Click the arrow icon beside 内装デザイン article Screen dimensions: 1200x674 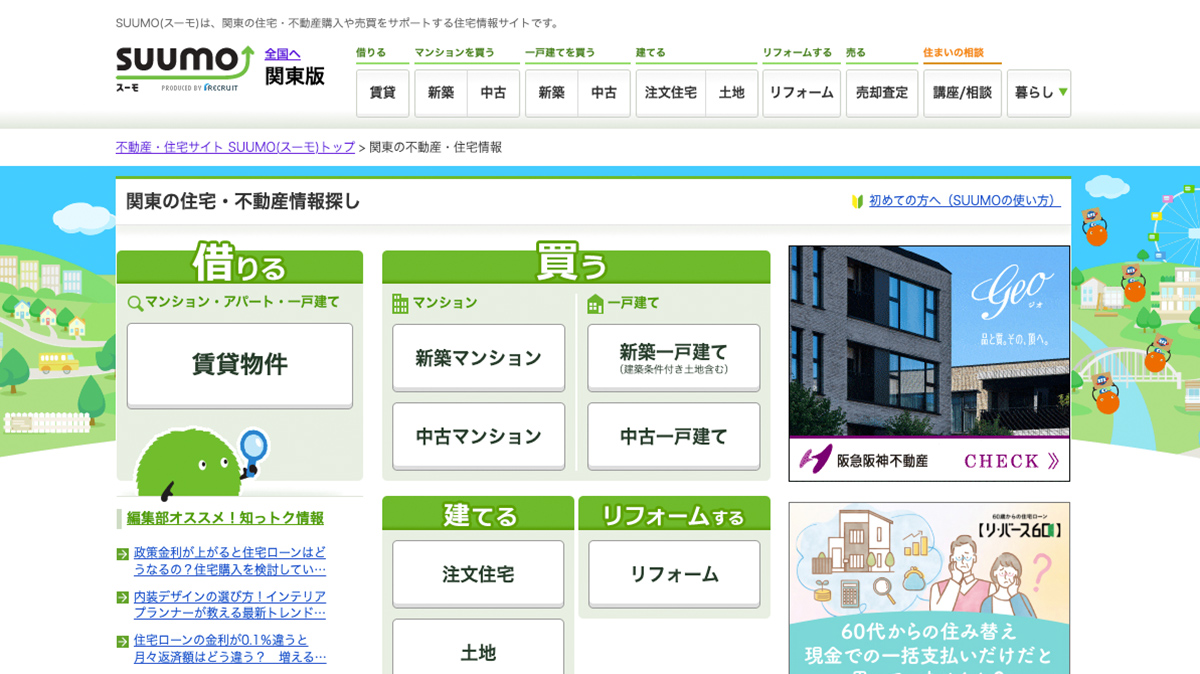[123, 597]
